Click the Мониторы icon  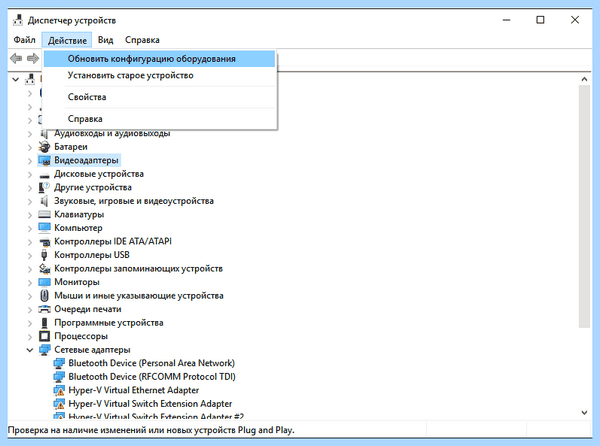(44, 282)
